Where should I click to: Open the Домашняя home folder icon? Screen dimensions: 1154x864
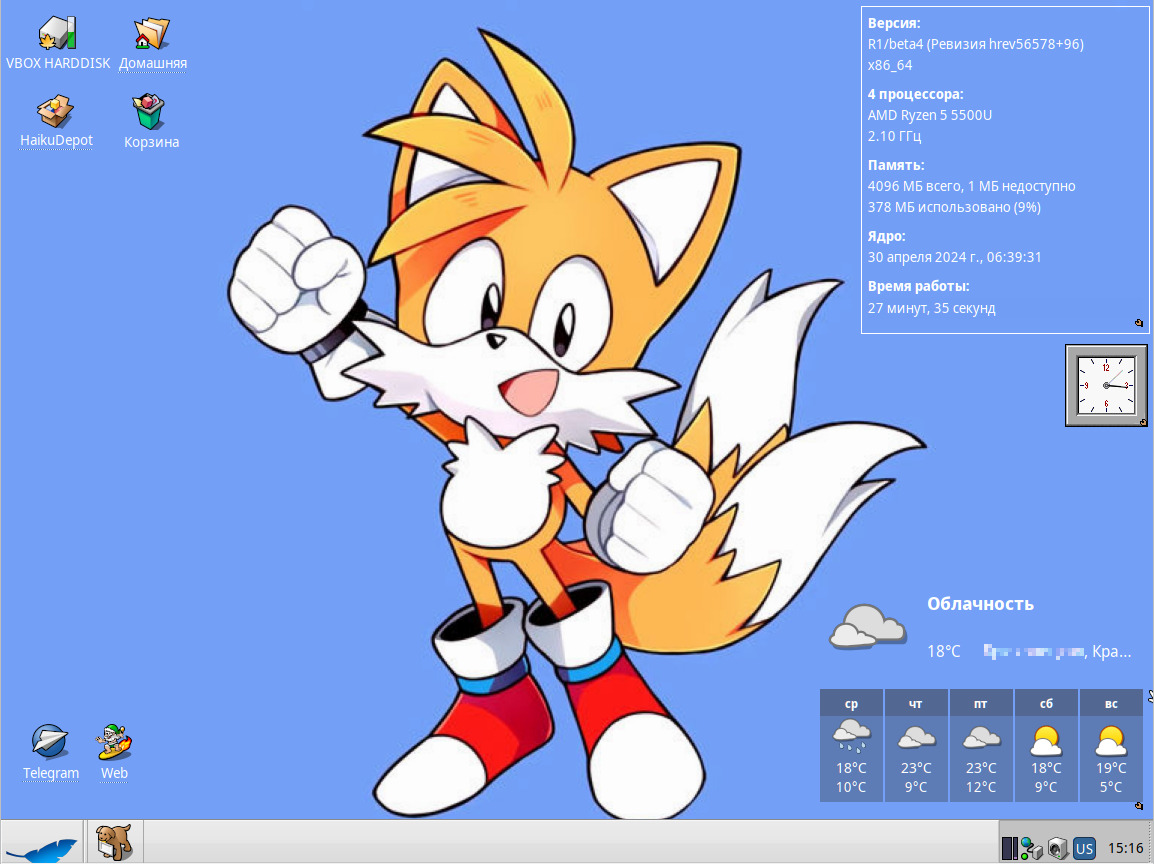coord(152,34)
